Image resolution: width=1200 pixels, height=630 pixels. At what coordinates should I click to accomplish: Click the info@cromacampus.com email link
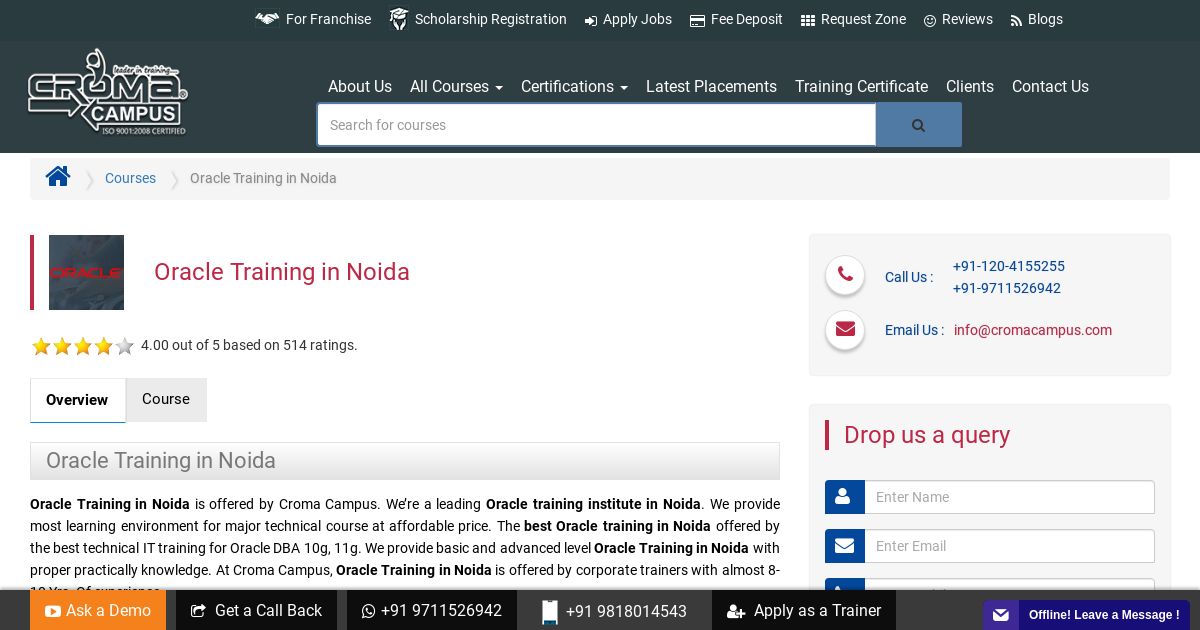click(1032, 330)
